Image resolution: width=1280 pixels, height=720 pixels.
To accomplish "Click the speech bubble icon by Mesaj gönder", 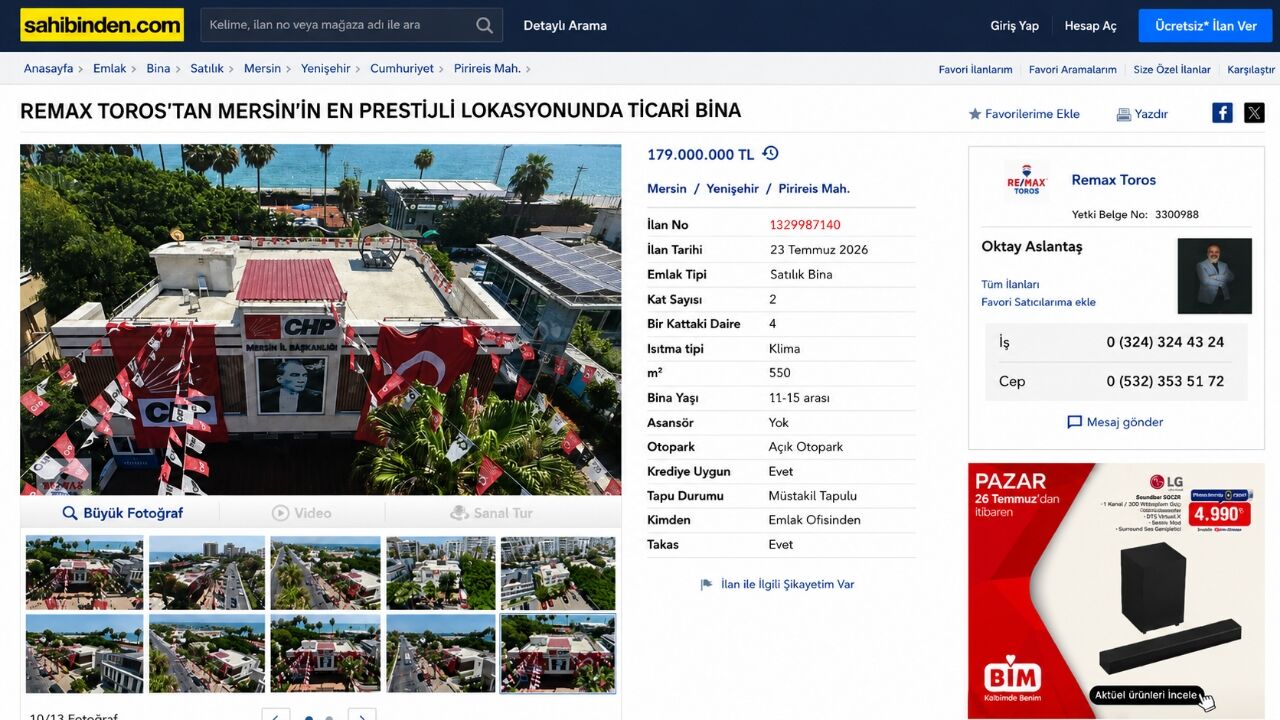I will pyautogui.click(x=1074, y=423).
